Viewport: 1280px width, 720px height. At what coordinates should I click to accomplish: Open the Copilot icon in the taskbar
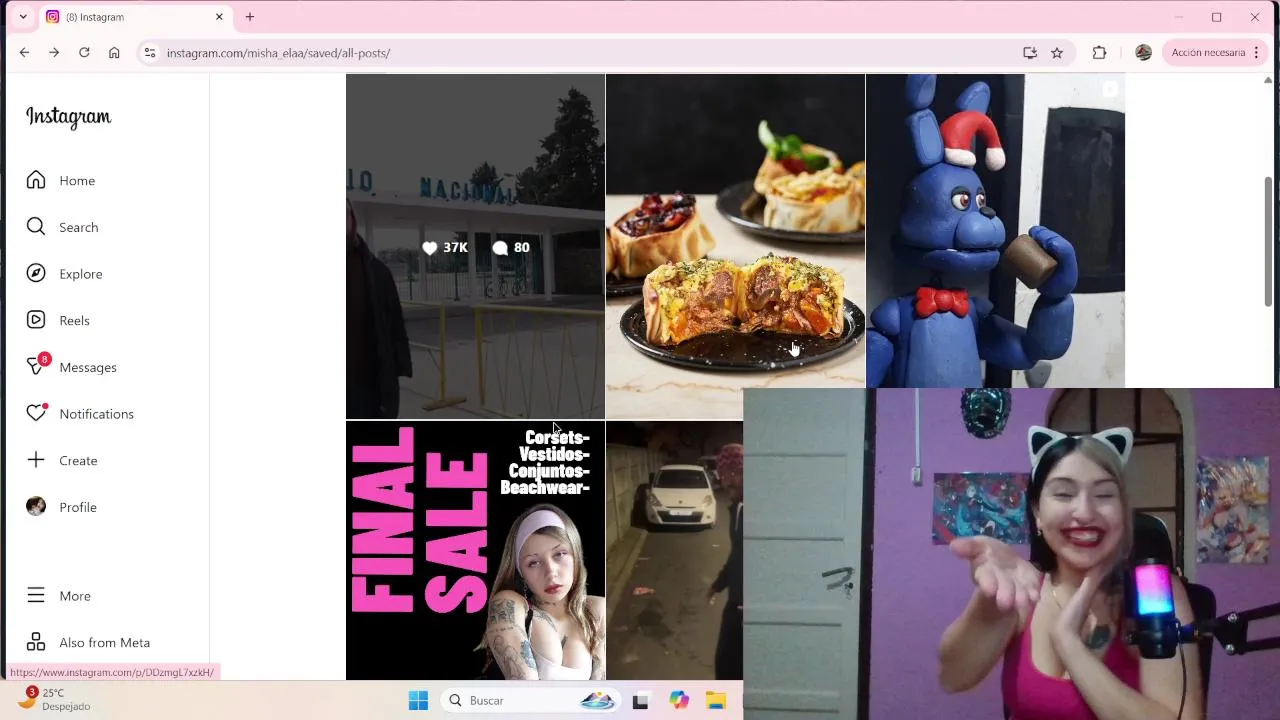[679, 700]
